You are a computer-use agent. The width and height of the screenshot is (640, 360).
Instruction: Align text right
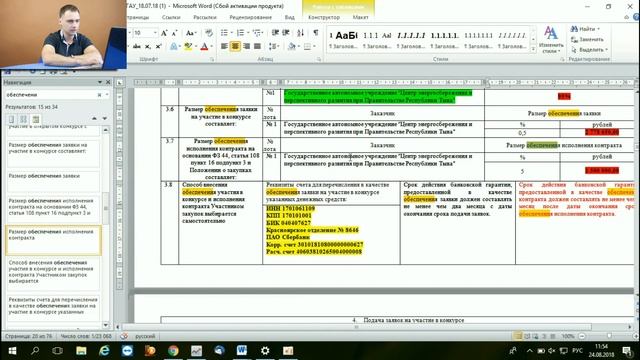(246, 47)
